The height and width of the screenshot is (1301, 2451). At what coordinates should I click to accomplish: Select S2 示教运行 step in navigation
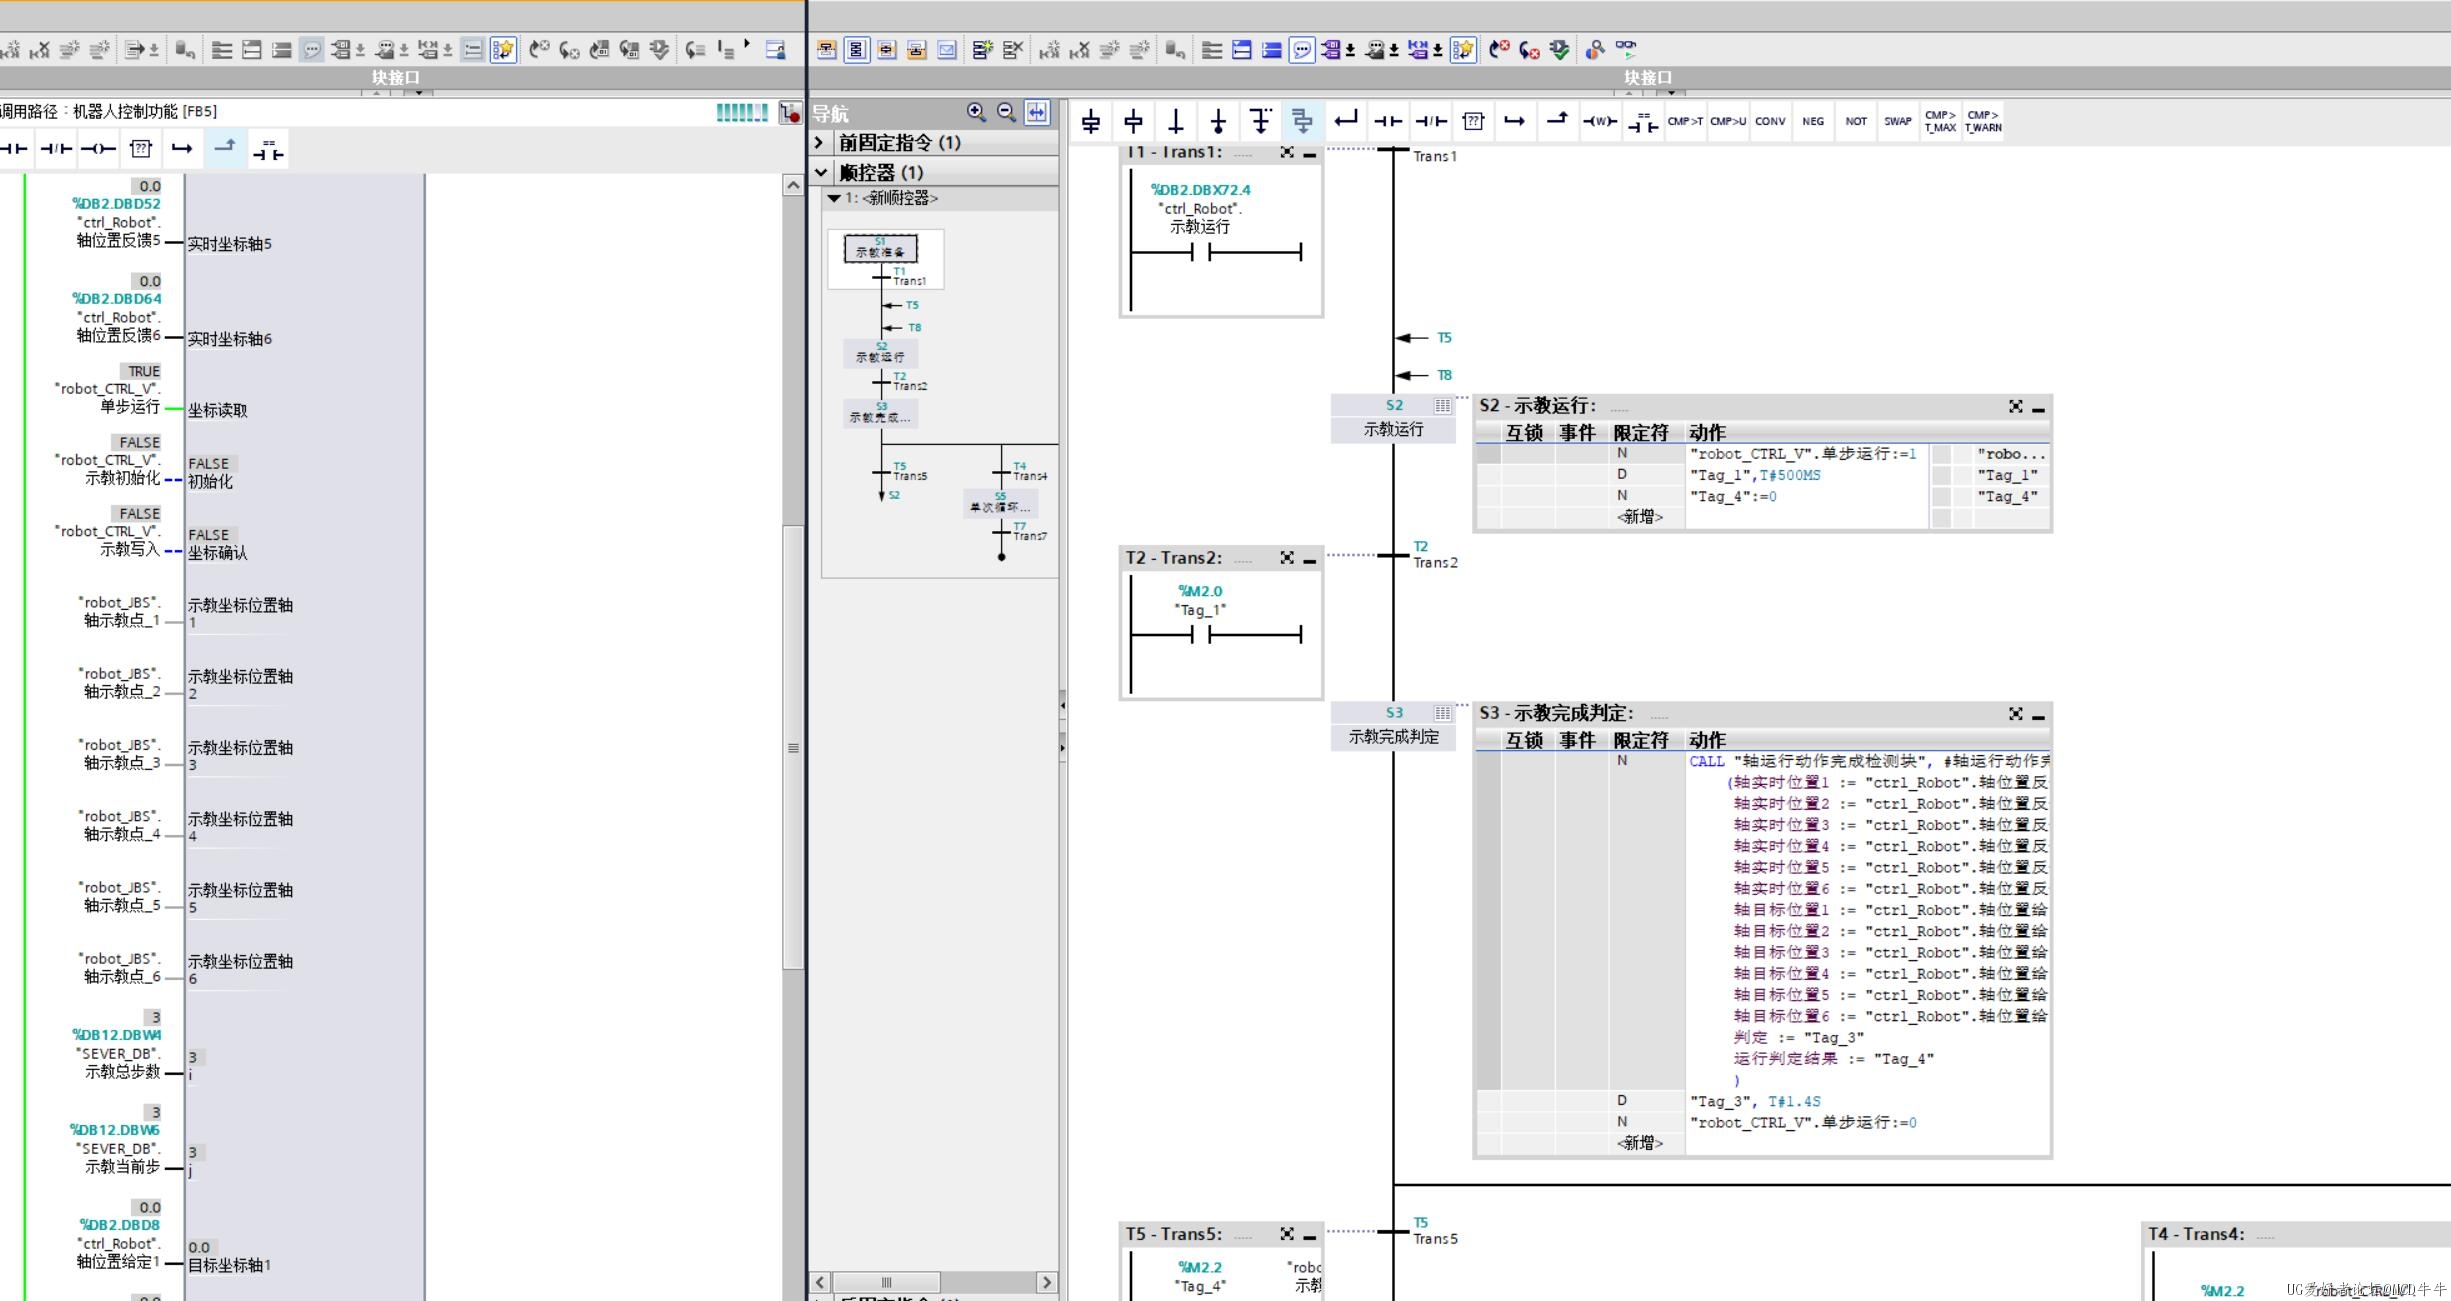880,353
